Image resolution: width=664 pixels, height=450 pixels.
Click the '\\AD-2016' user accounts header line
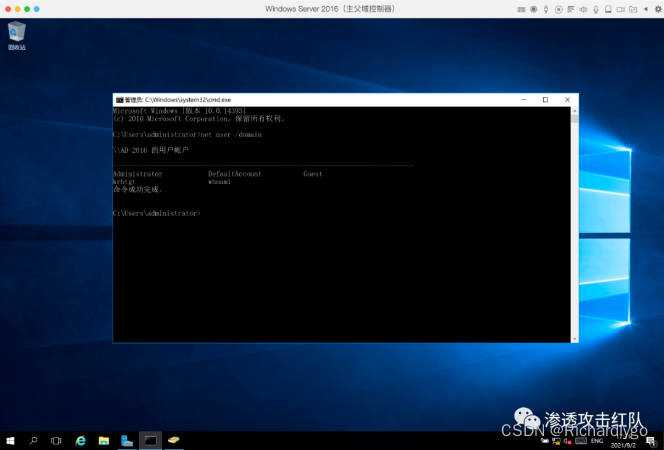pos(151,150)
